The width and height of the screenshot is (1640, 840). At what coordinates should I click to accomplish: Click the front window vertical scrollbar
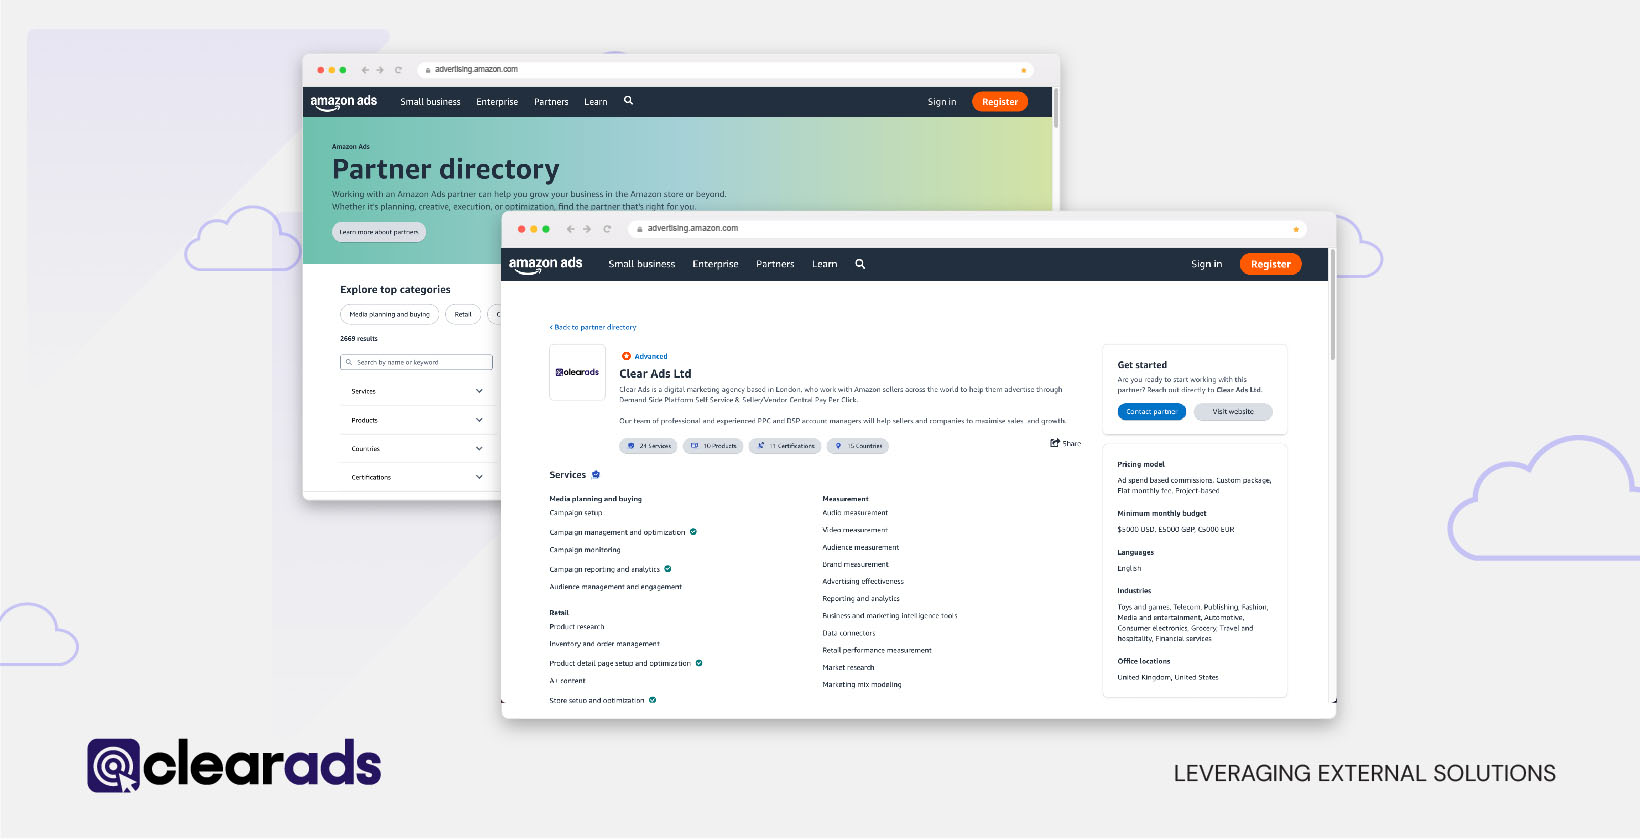tap(1332, 305)
